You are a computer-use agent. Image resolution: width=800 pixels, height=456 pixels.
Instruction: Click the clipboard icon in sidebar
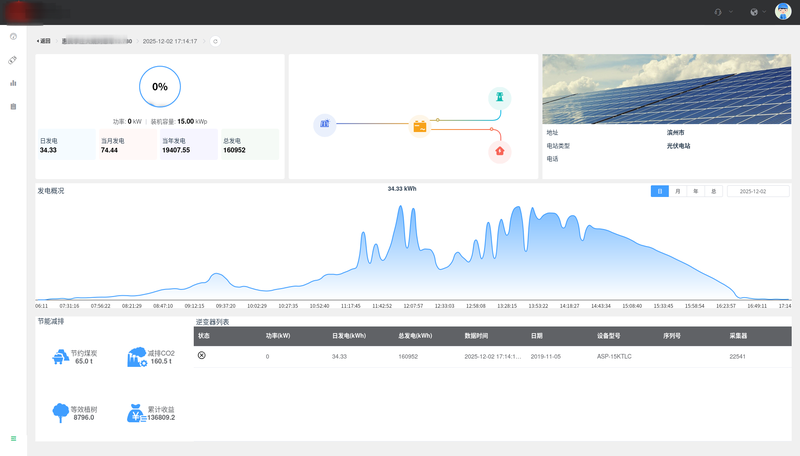pos(13,106)
